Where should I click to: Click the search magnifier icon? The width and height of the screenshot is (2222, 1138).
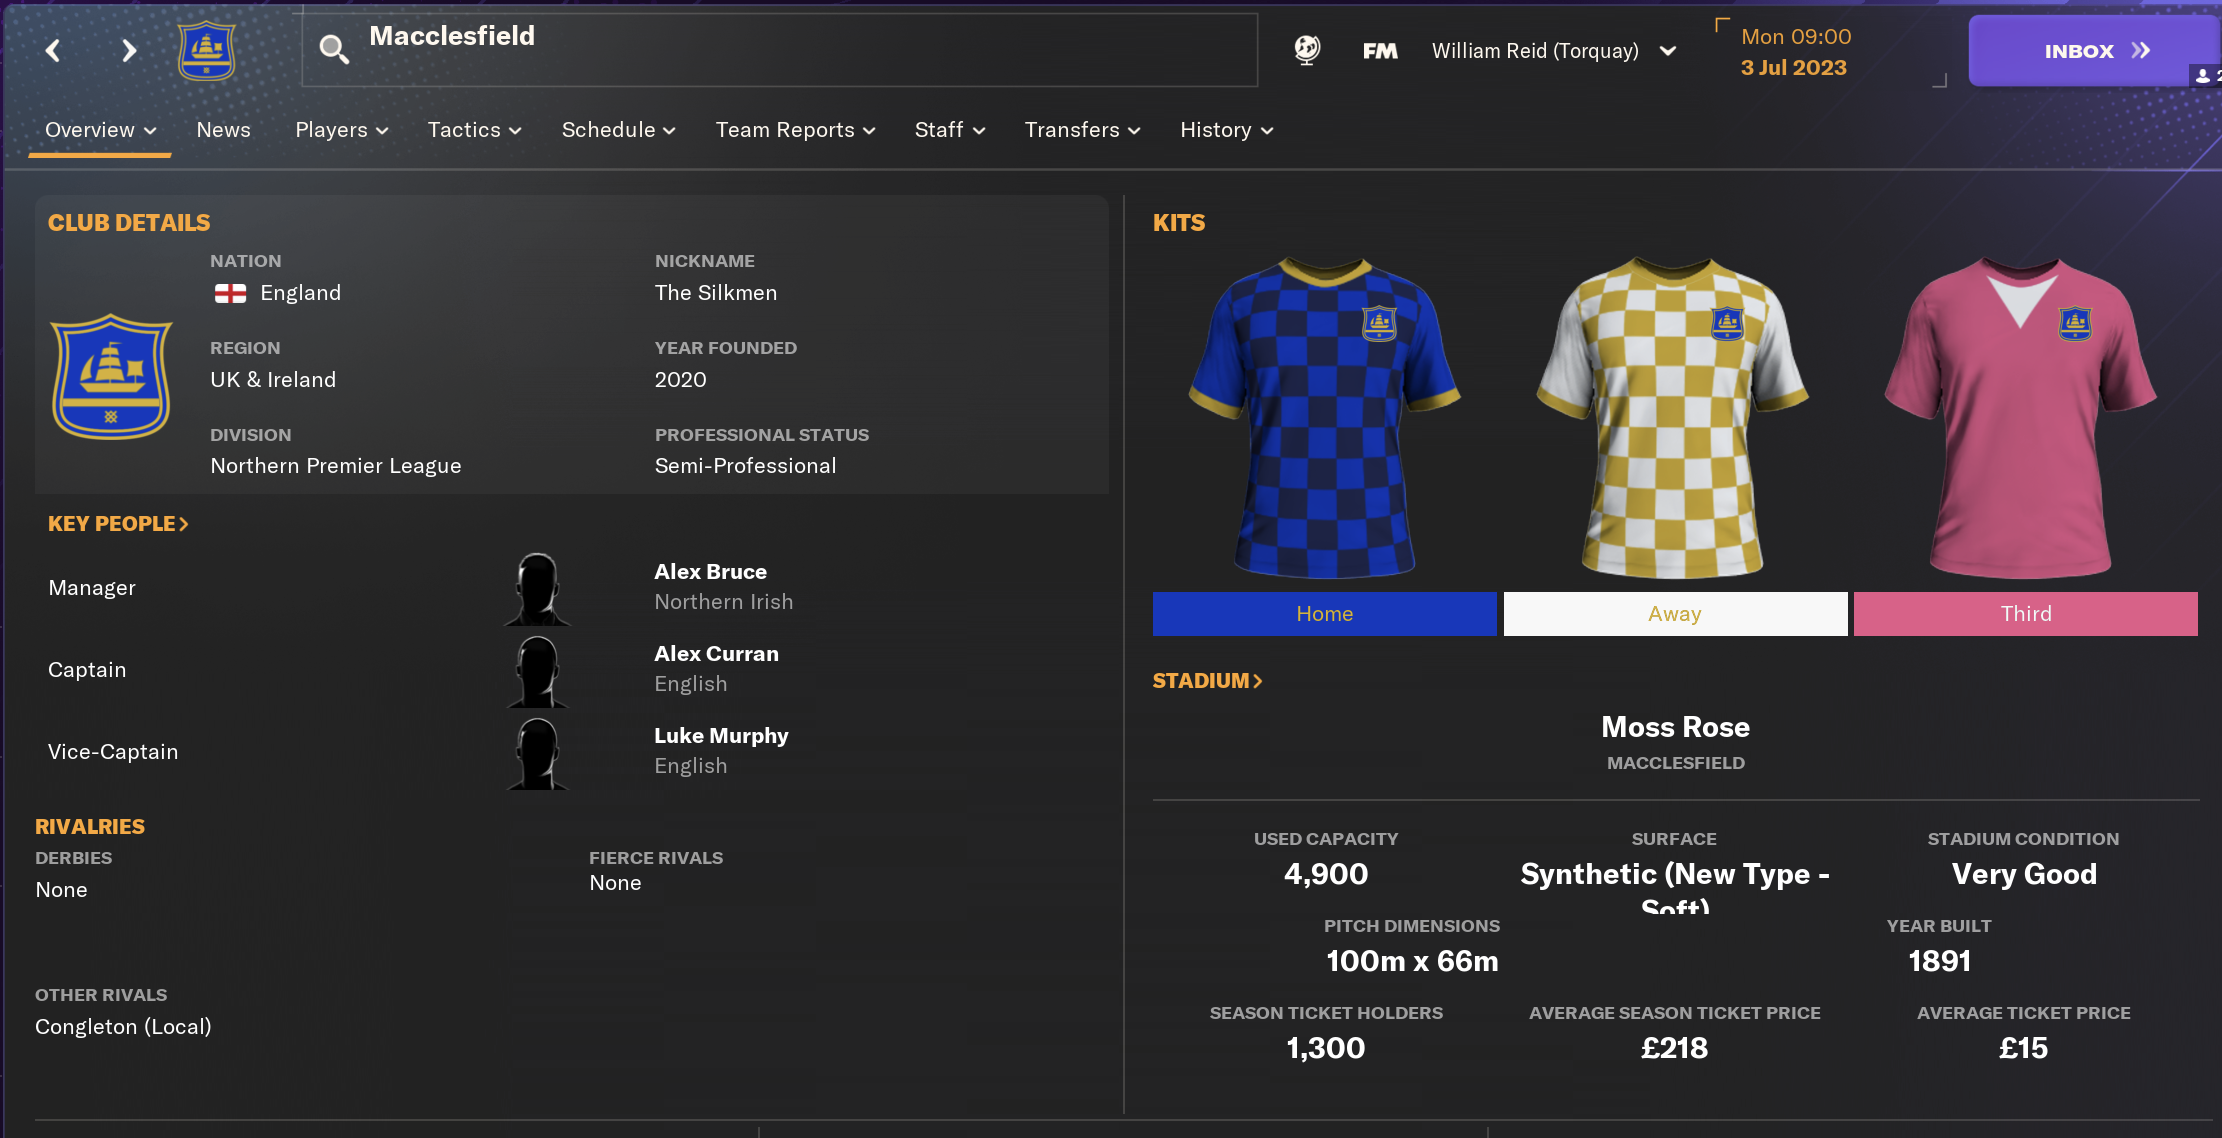(334, 49)
